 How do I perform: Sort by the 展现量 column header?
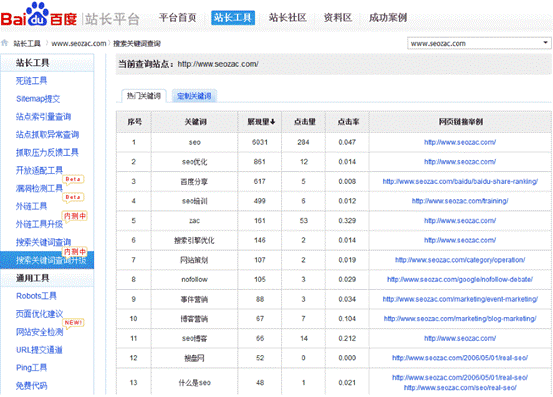pos(261,122)
